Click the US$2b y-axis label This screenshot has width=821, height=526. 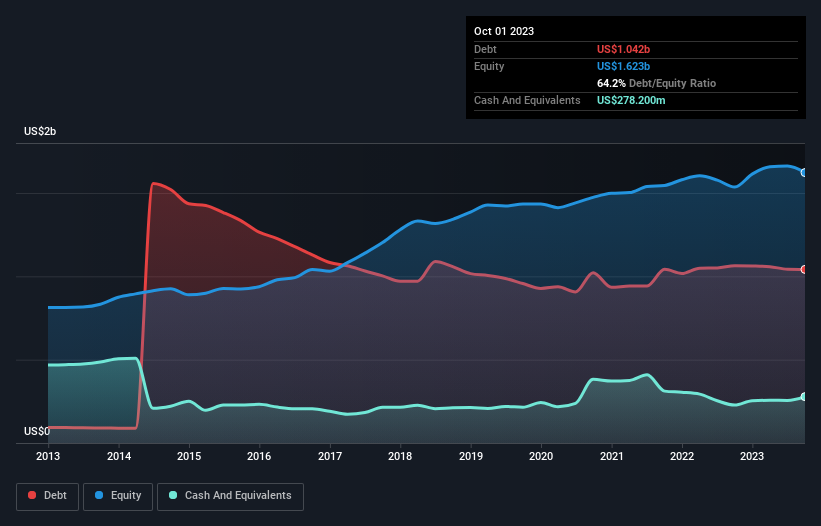(x=40, y=131)
